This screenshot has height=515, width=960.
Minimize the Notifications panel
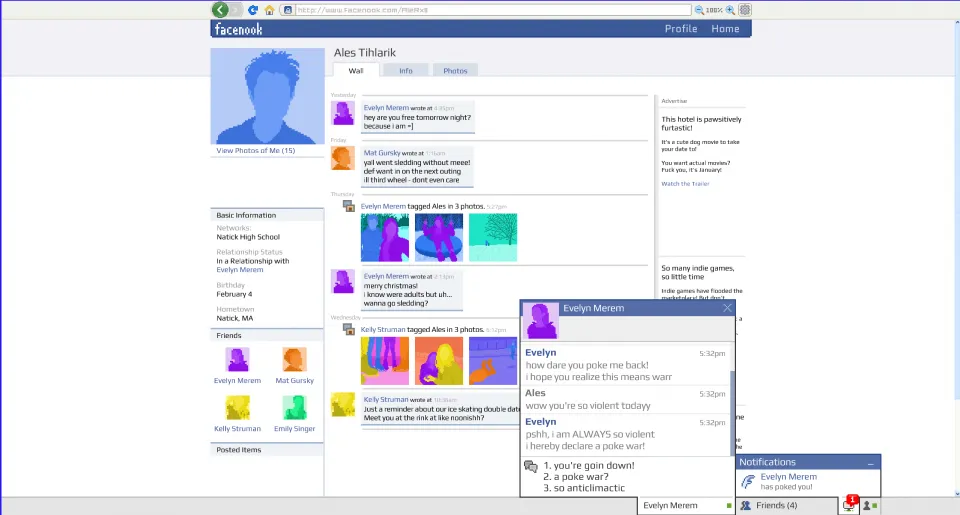point(871,463)
